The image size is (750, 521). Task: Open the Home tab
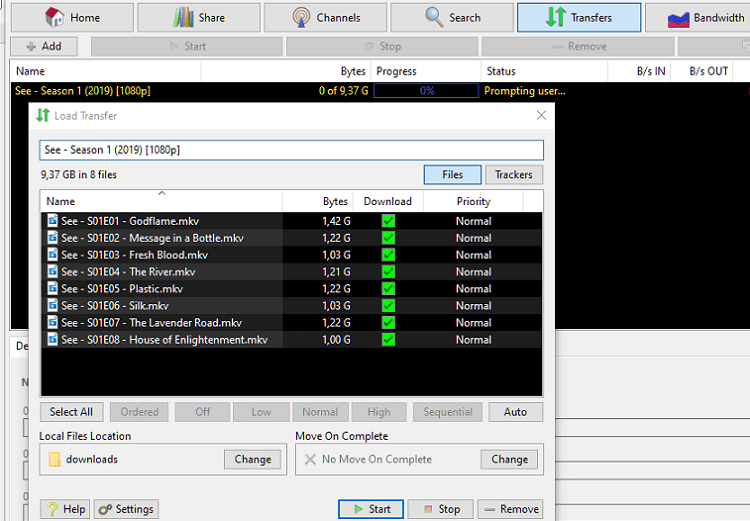(72, 18)
